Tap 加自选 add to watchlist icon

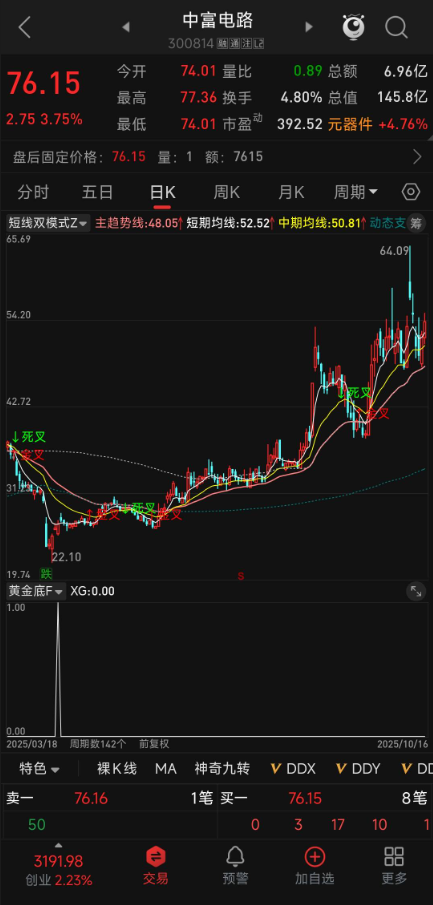click(x=315, y=866)
